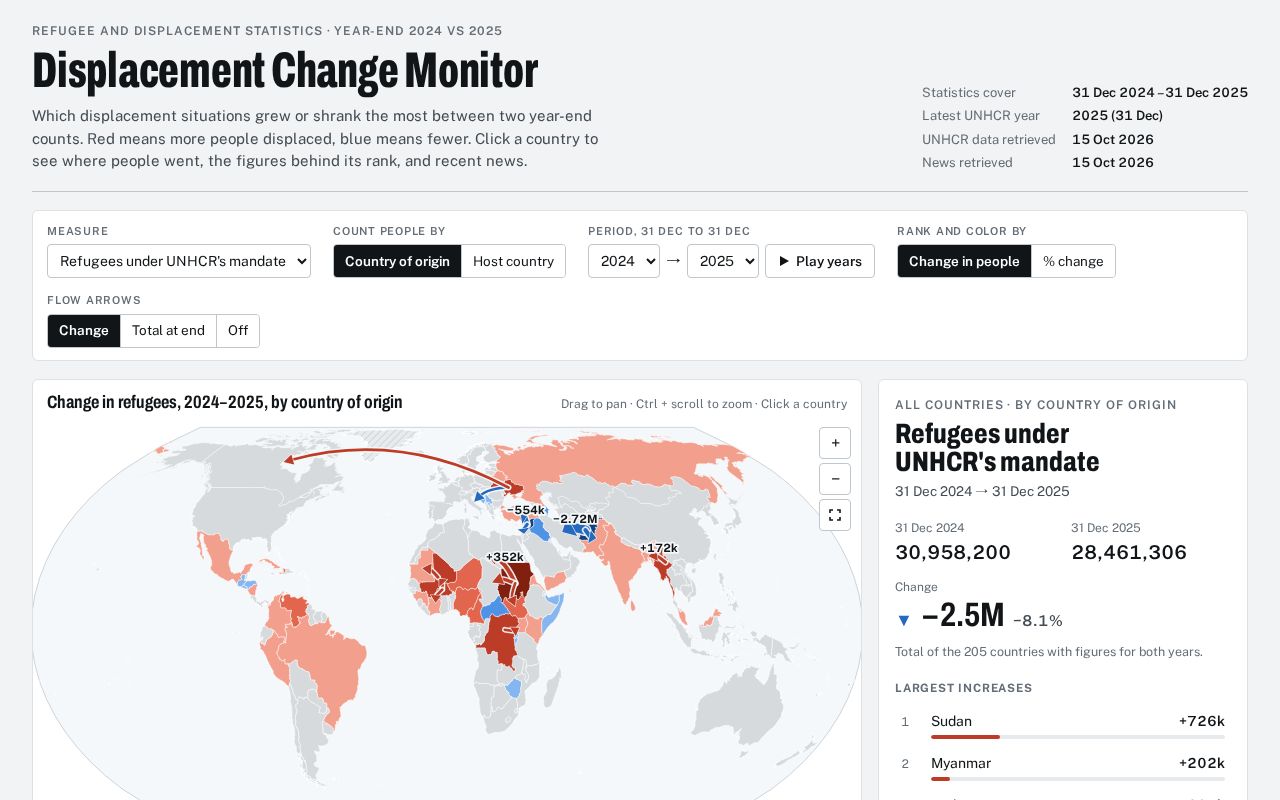This screenshot has width=1280, height=800.
Task: Click the Displacement Change Monitor title
Action: [x=285, y=70]
